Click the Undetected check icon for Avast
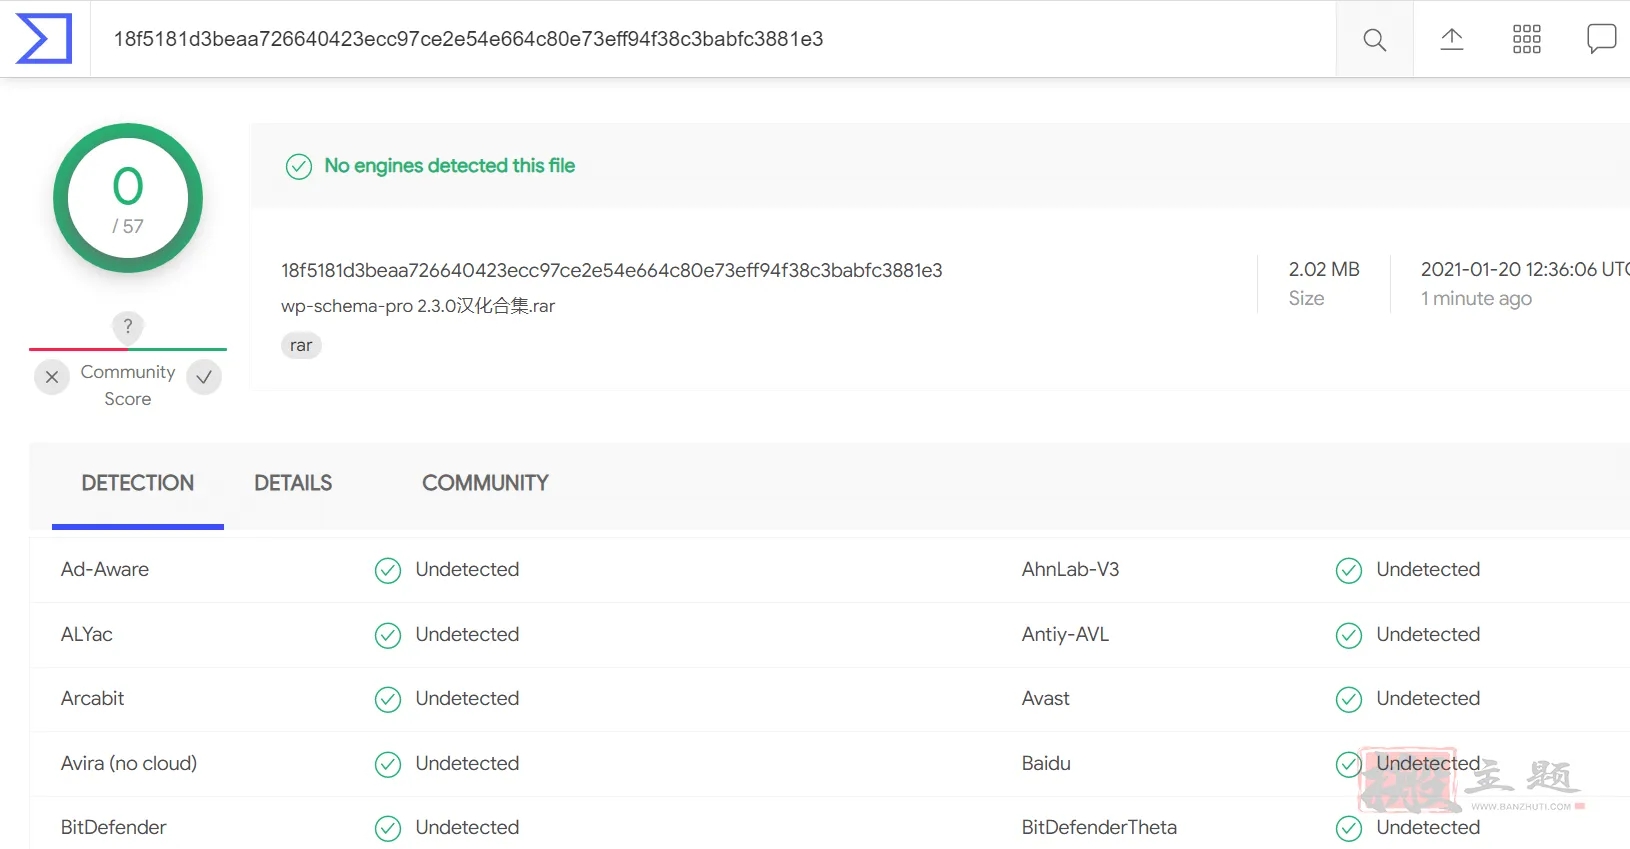This screenshot has width=1630, height=849. 1349,699
